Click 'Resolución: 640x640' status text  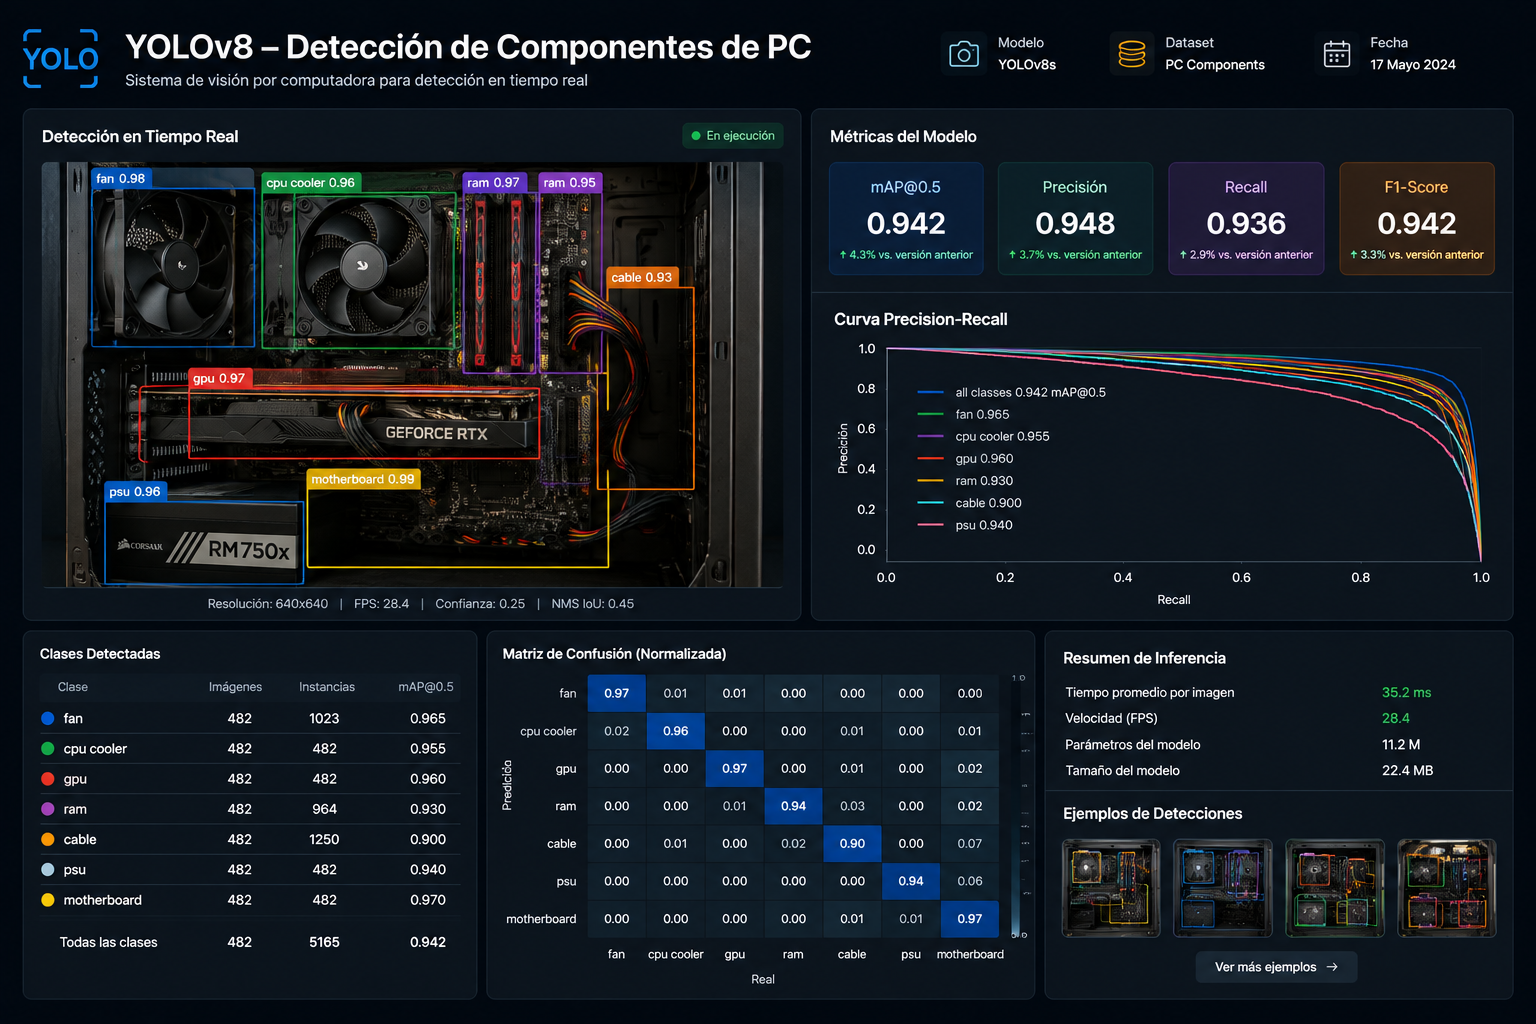[268, 604]
